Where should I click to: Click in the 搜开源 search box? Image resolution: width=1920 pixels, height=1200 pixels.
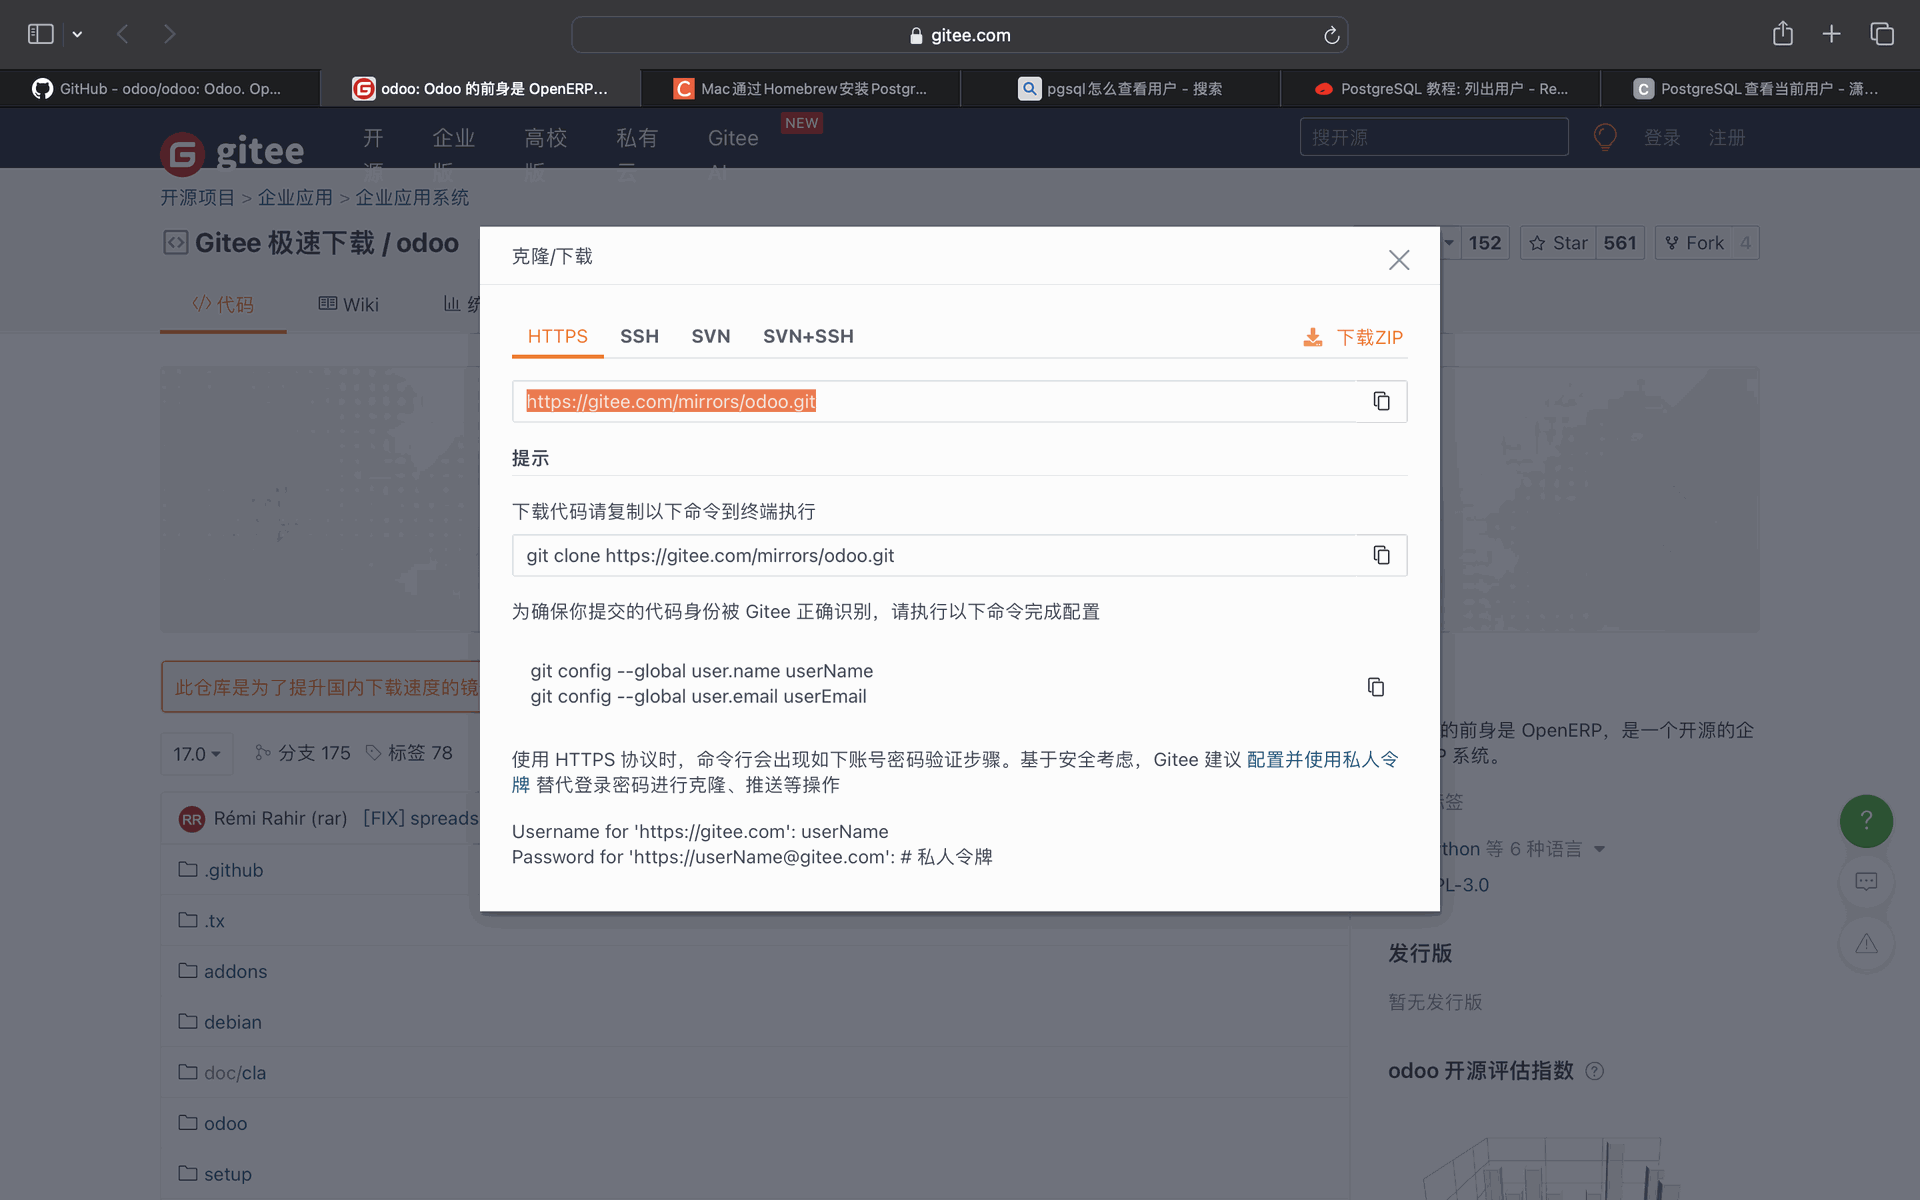1434,137
